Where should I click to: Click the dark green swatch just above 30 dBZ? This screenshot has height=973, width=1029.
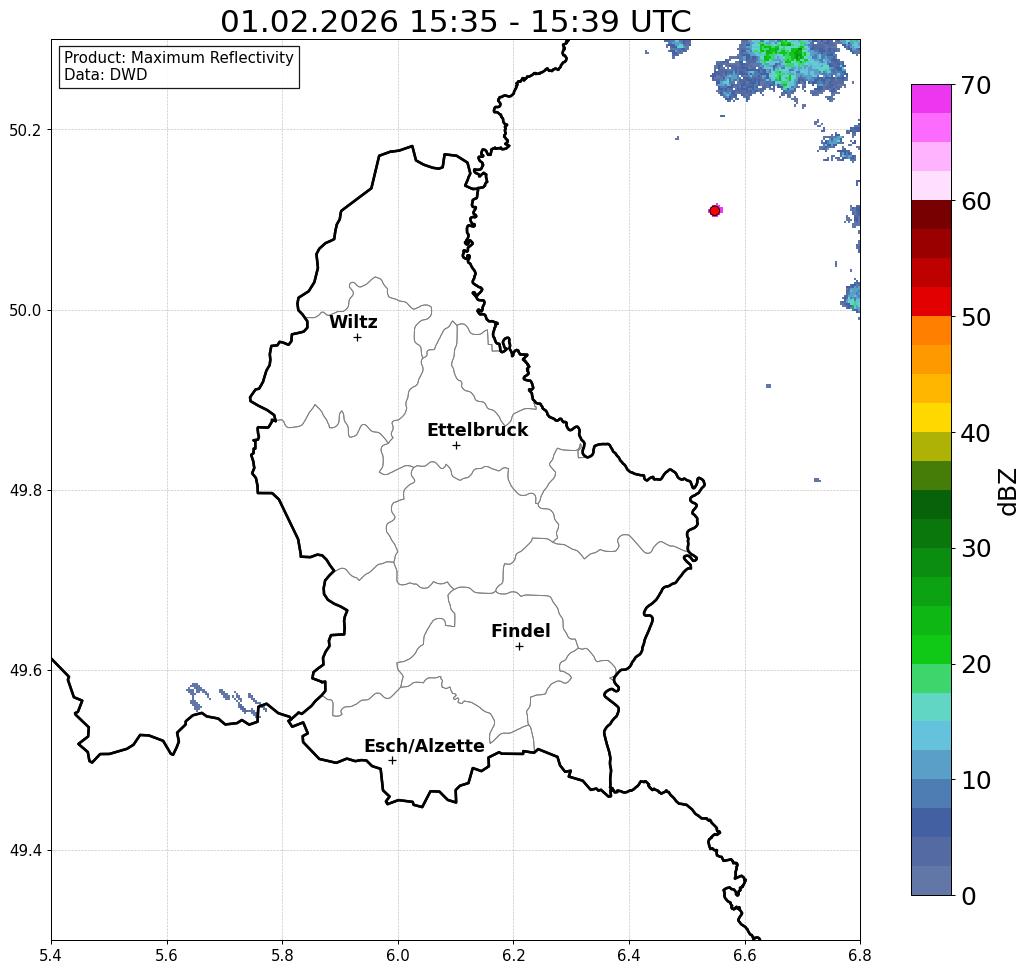point(931,533)
